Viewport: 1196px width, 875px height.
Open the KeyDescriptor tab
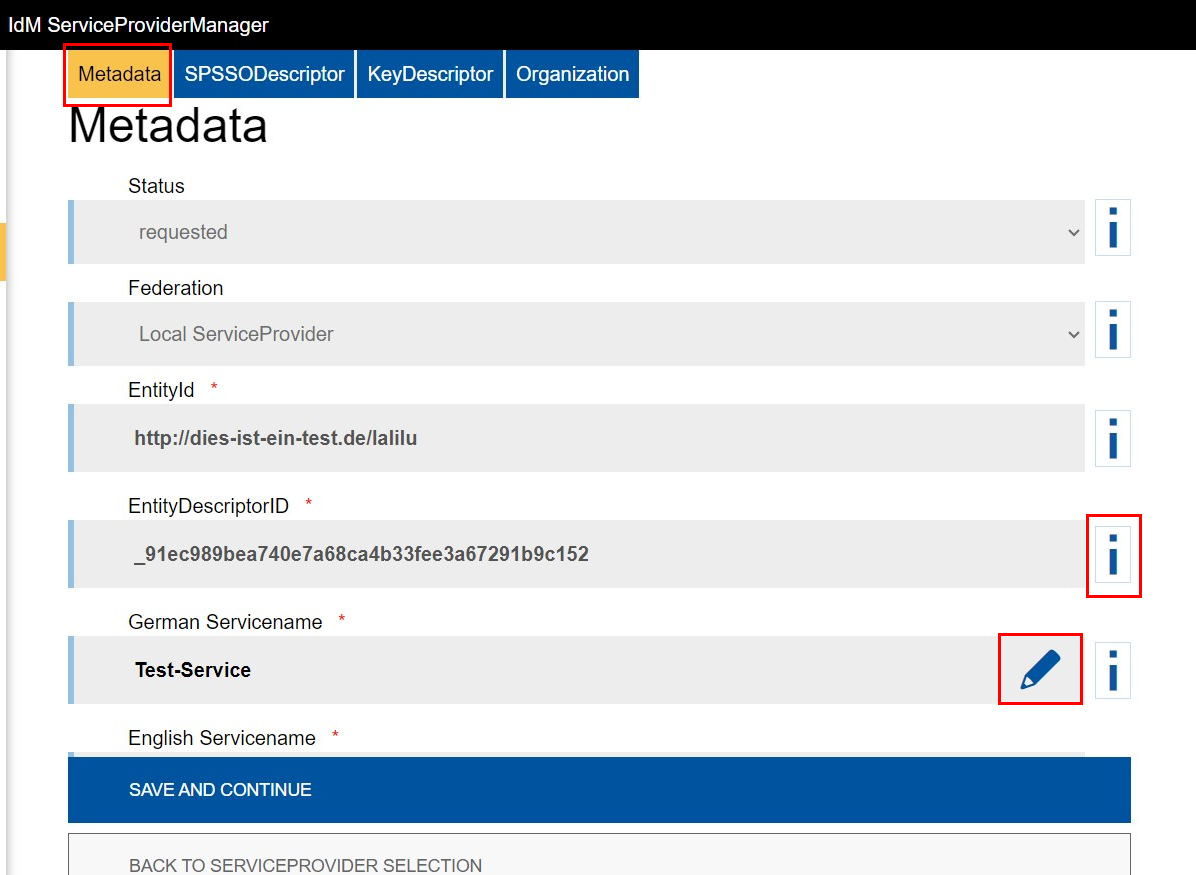(x=429, y=73)
